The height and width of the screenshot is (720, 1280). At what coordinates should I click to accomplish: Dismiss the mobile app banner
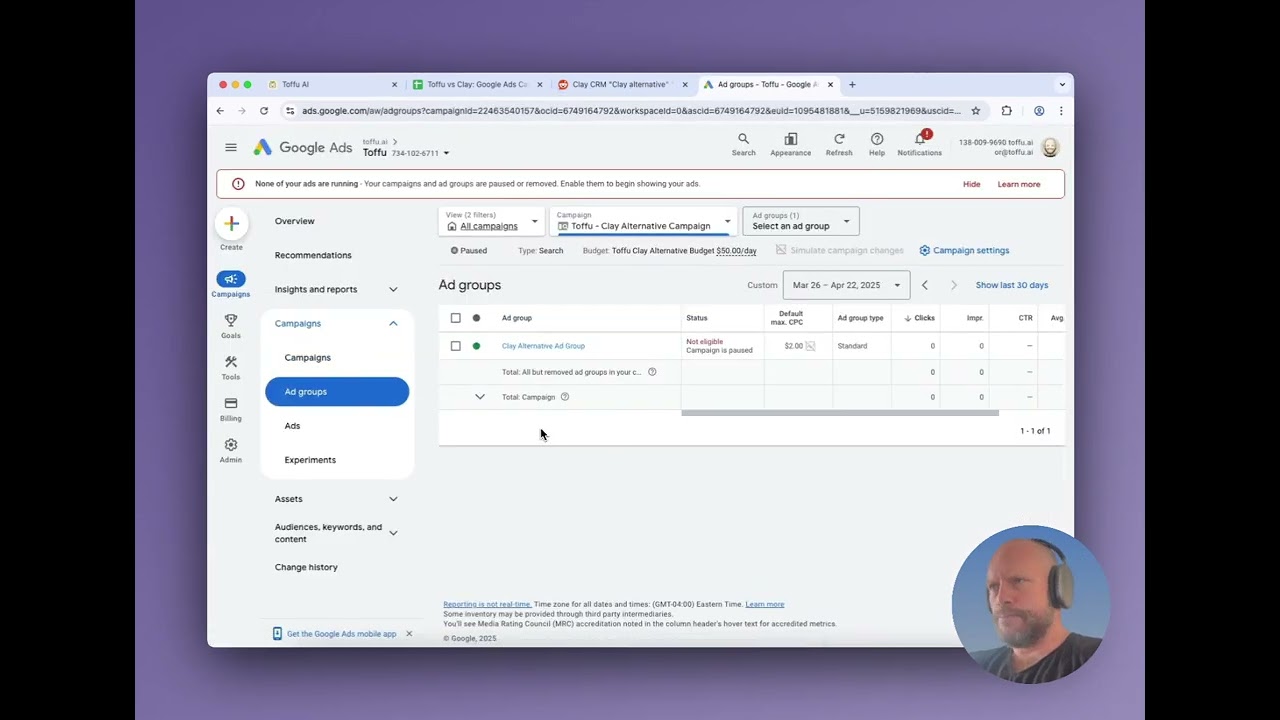tap(409, 634)
